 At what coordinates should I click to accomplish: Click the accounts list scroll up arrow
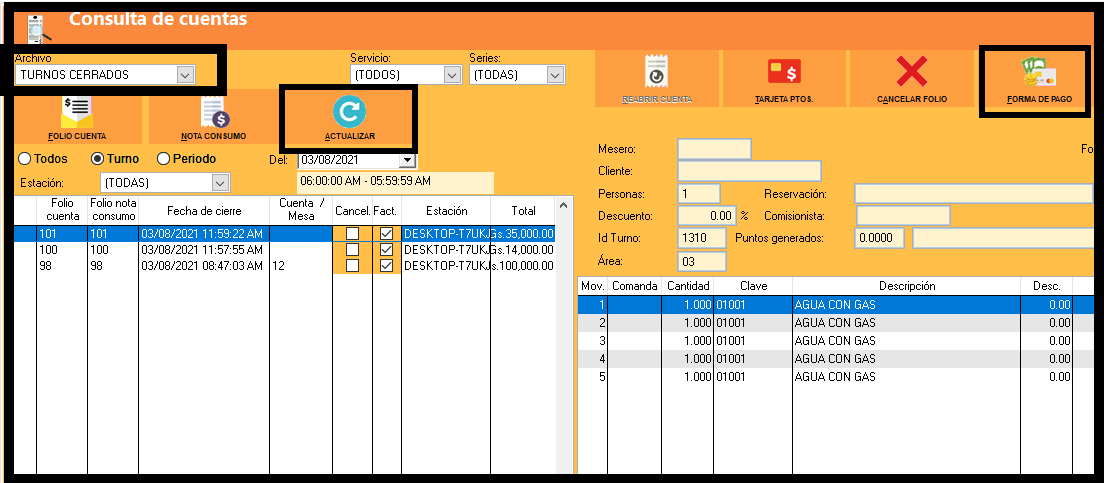coord(563,206)
